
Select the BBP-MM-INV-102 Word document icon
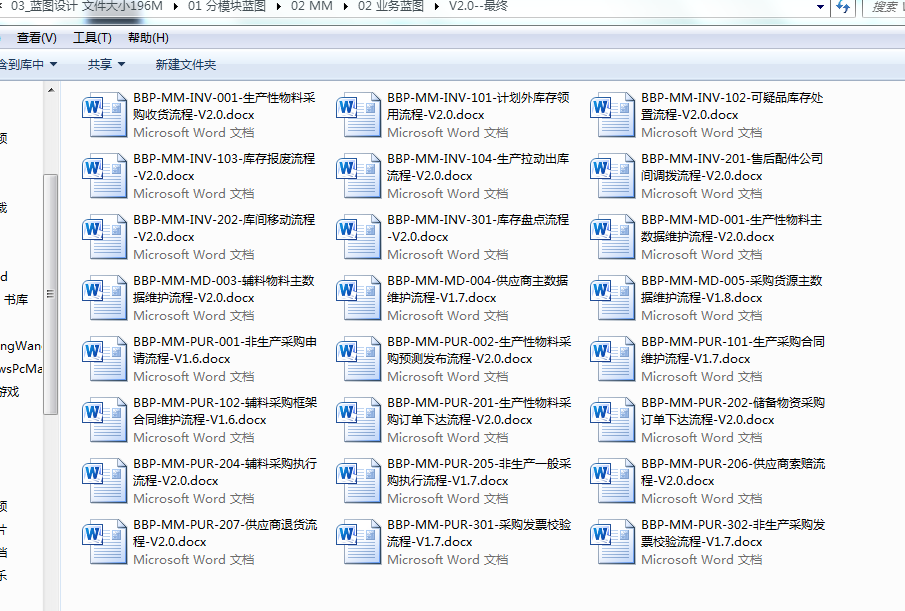[613, 115]
